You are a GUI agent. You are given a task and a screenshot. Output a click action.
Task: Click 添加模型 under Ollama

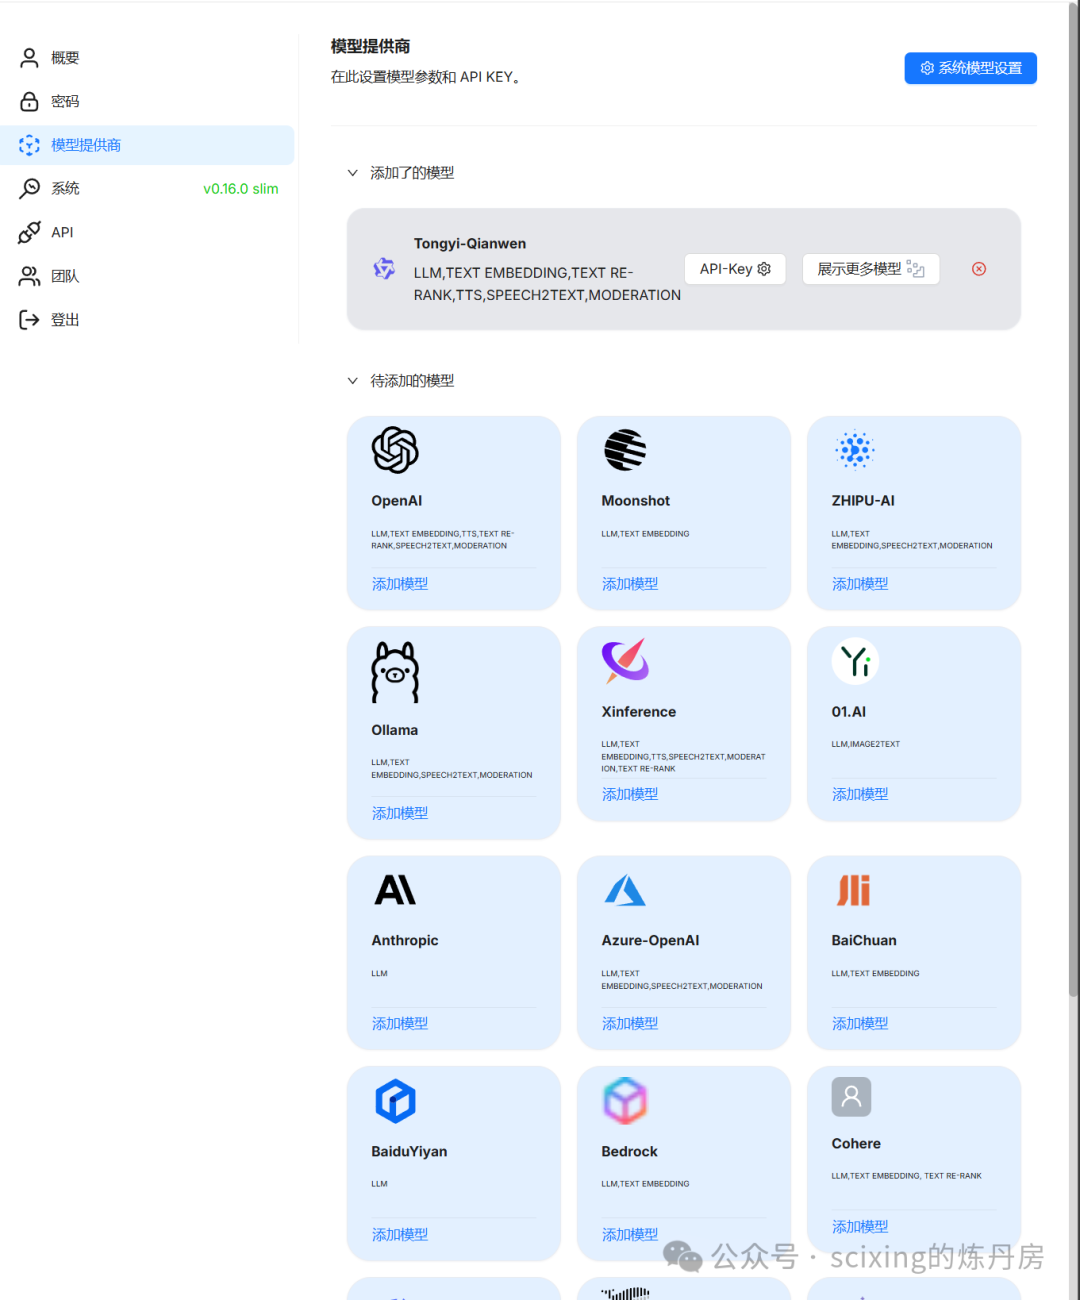[x=400, y=813]
